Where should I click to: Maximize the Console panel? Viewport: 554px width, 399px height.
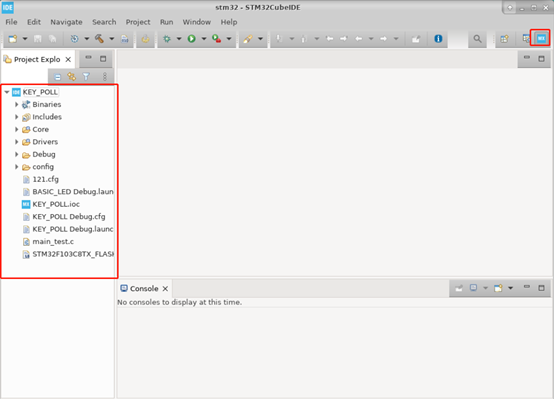tap(541, 288)
